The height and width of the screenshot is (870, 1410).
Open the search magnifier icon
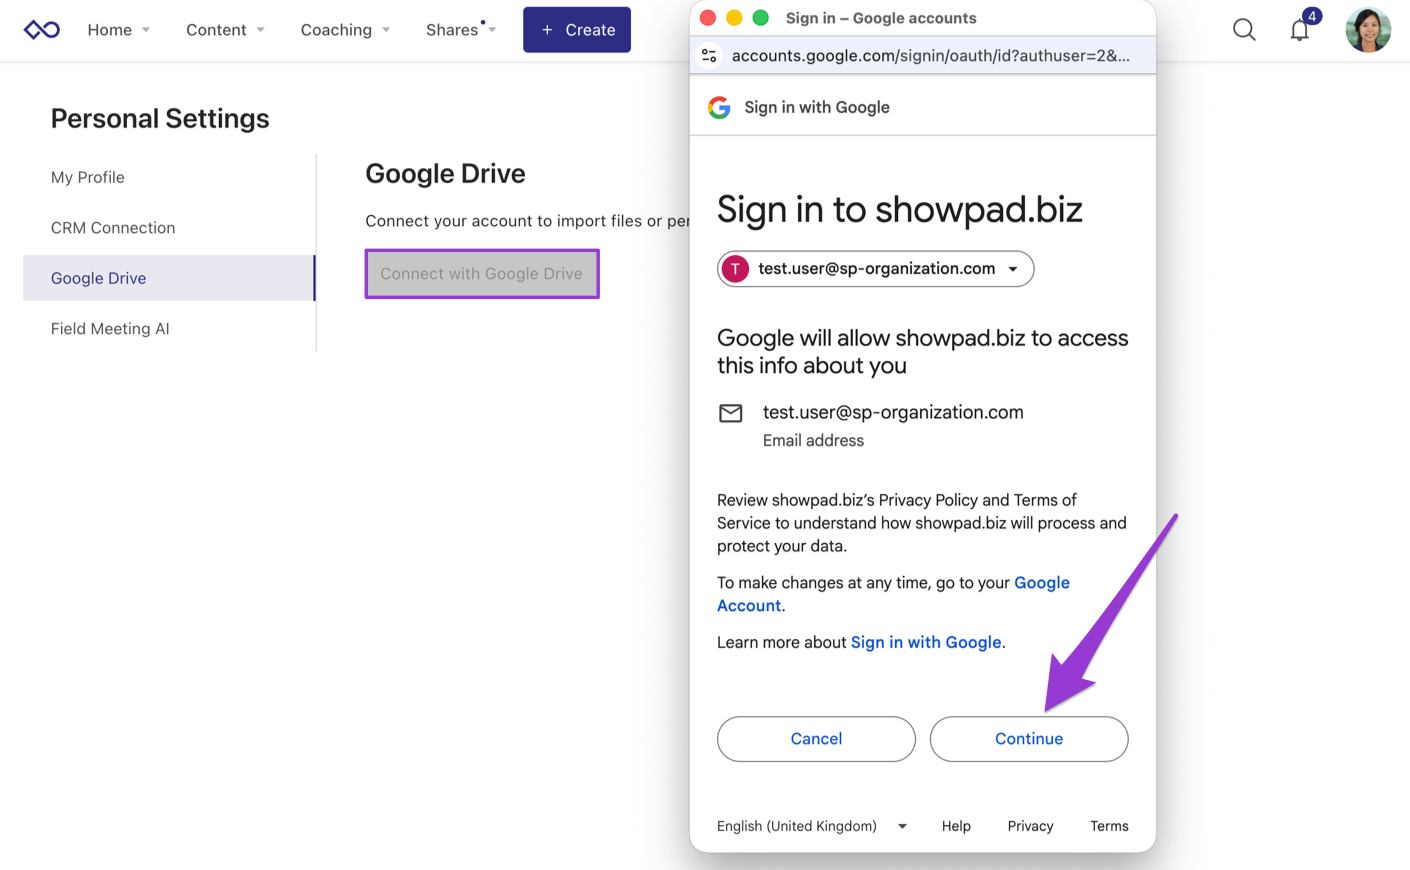click(x=1244, y=30)
